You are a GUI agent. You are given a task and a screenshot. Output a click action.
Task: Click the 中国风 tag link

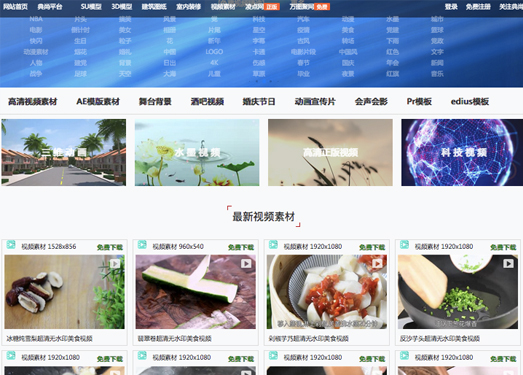pyautogui.click(x=348, y=52)
